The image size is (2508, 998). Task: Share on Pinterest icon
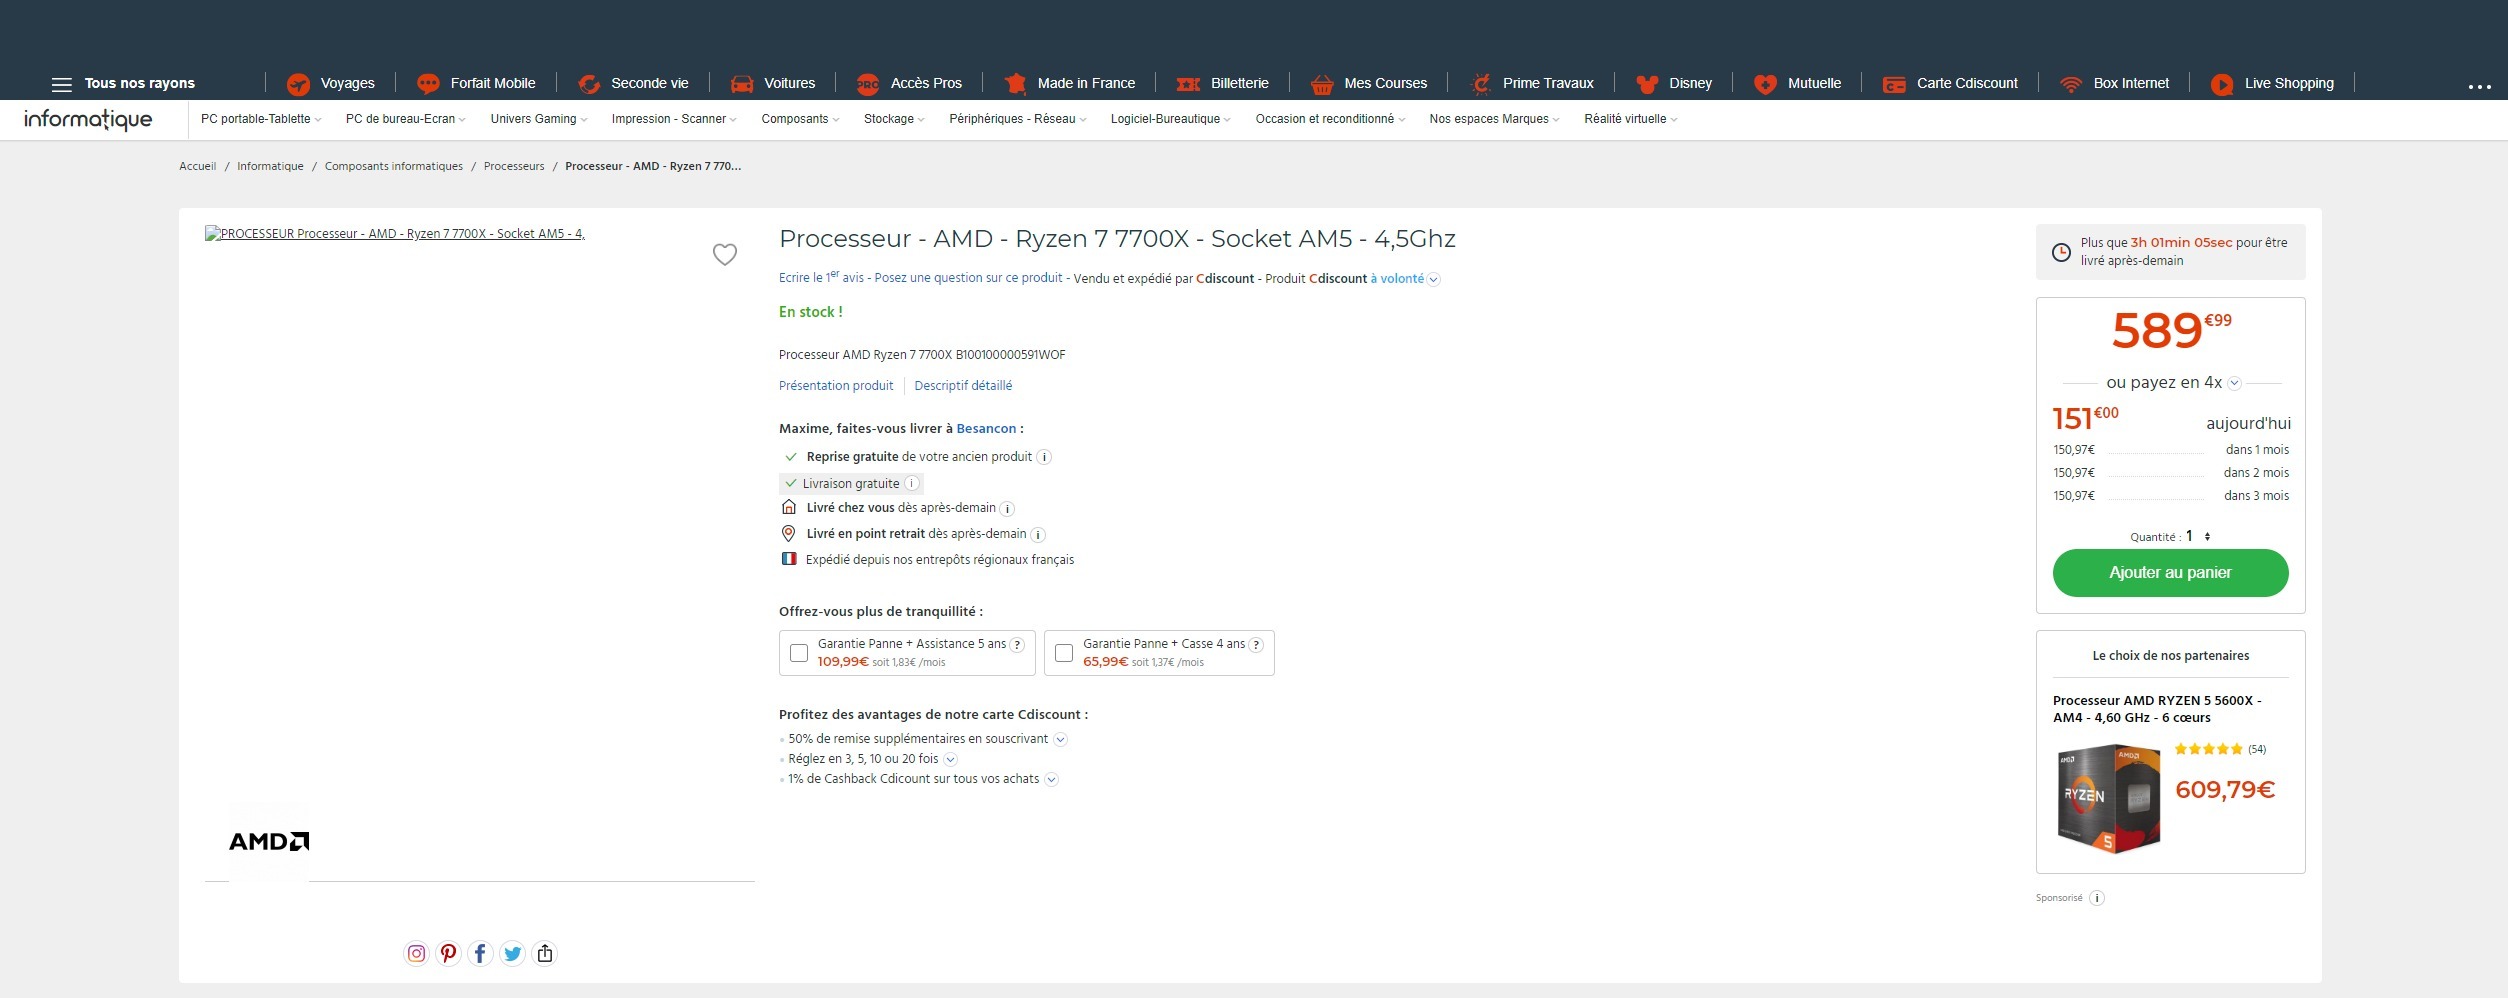(x=448, y=954)
